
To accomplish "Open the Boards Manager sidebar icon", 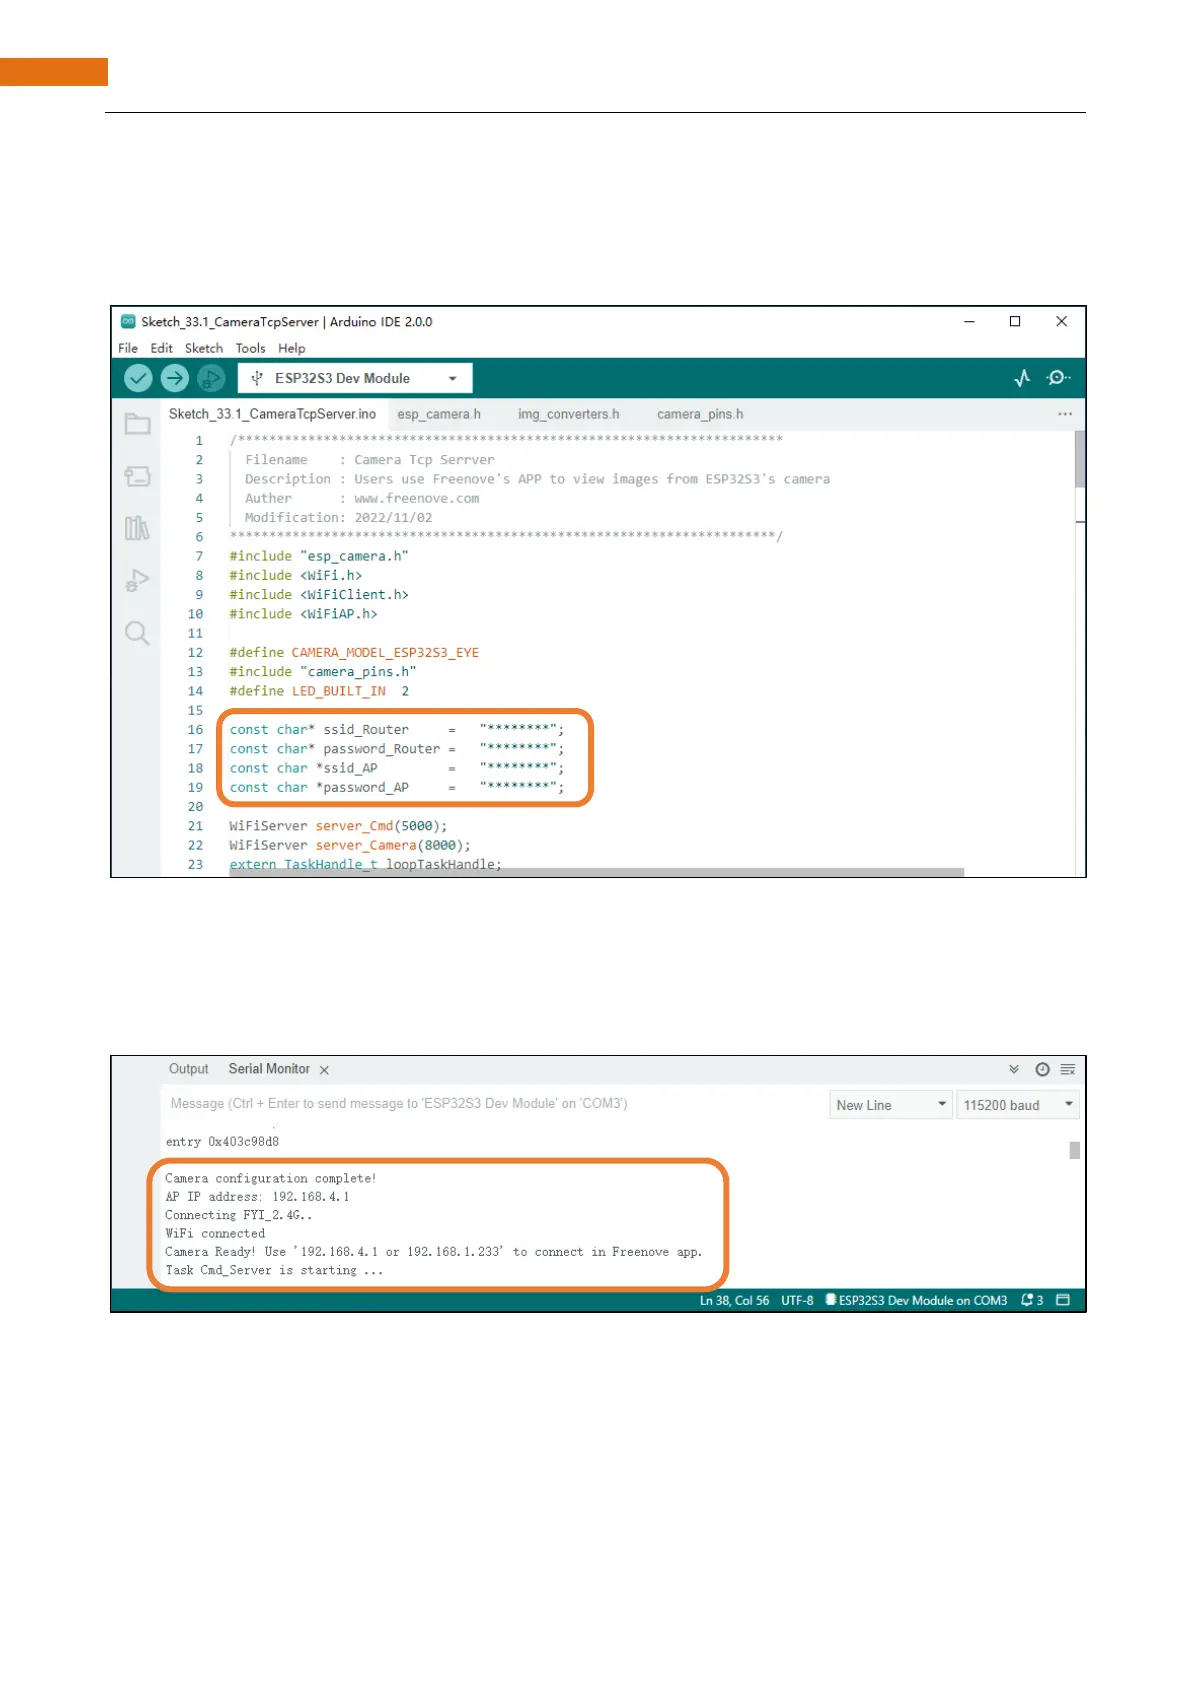I will point(138,476).
